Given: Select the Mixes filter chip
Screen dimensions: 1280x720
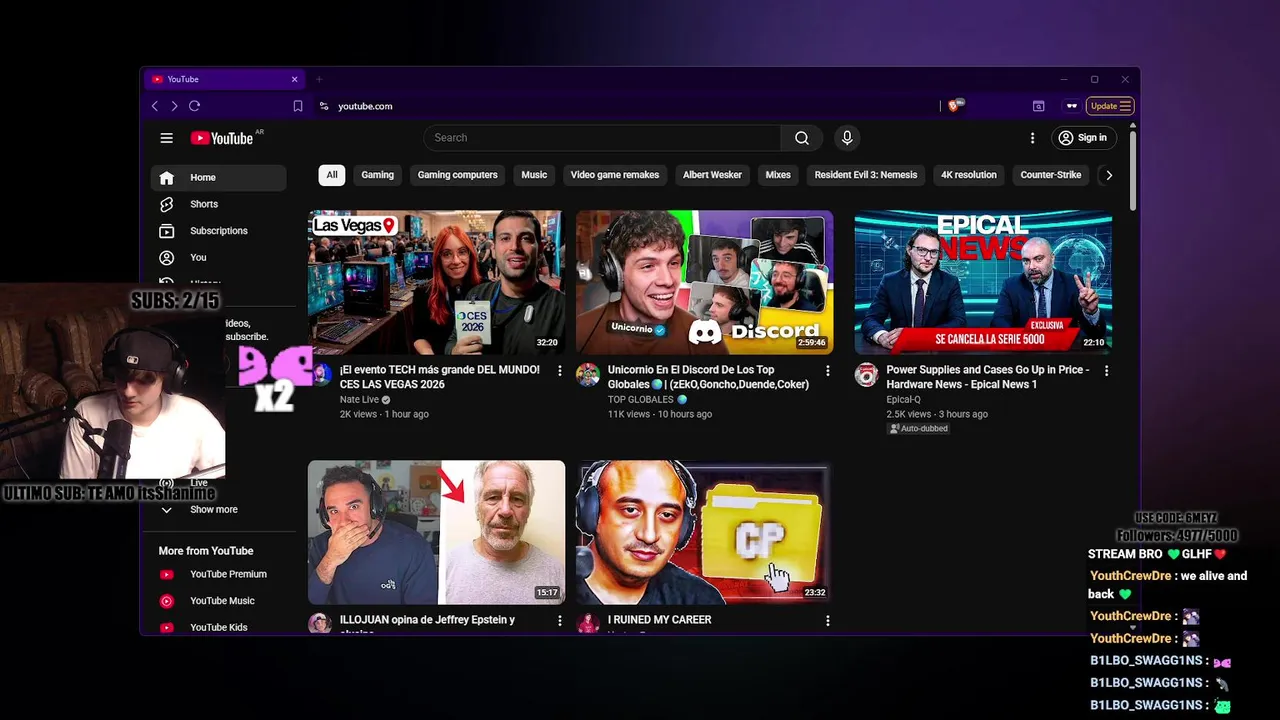Looking at the screenshot, I should point(778,175).
